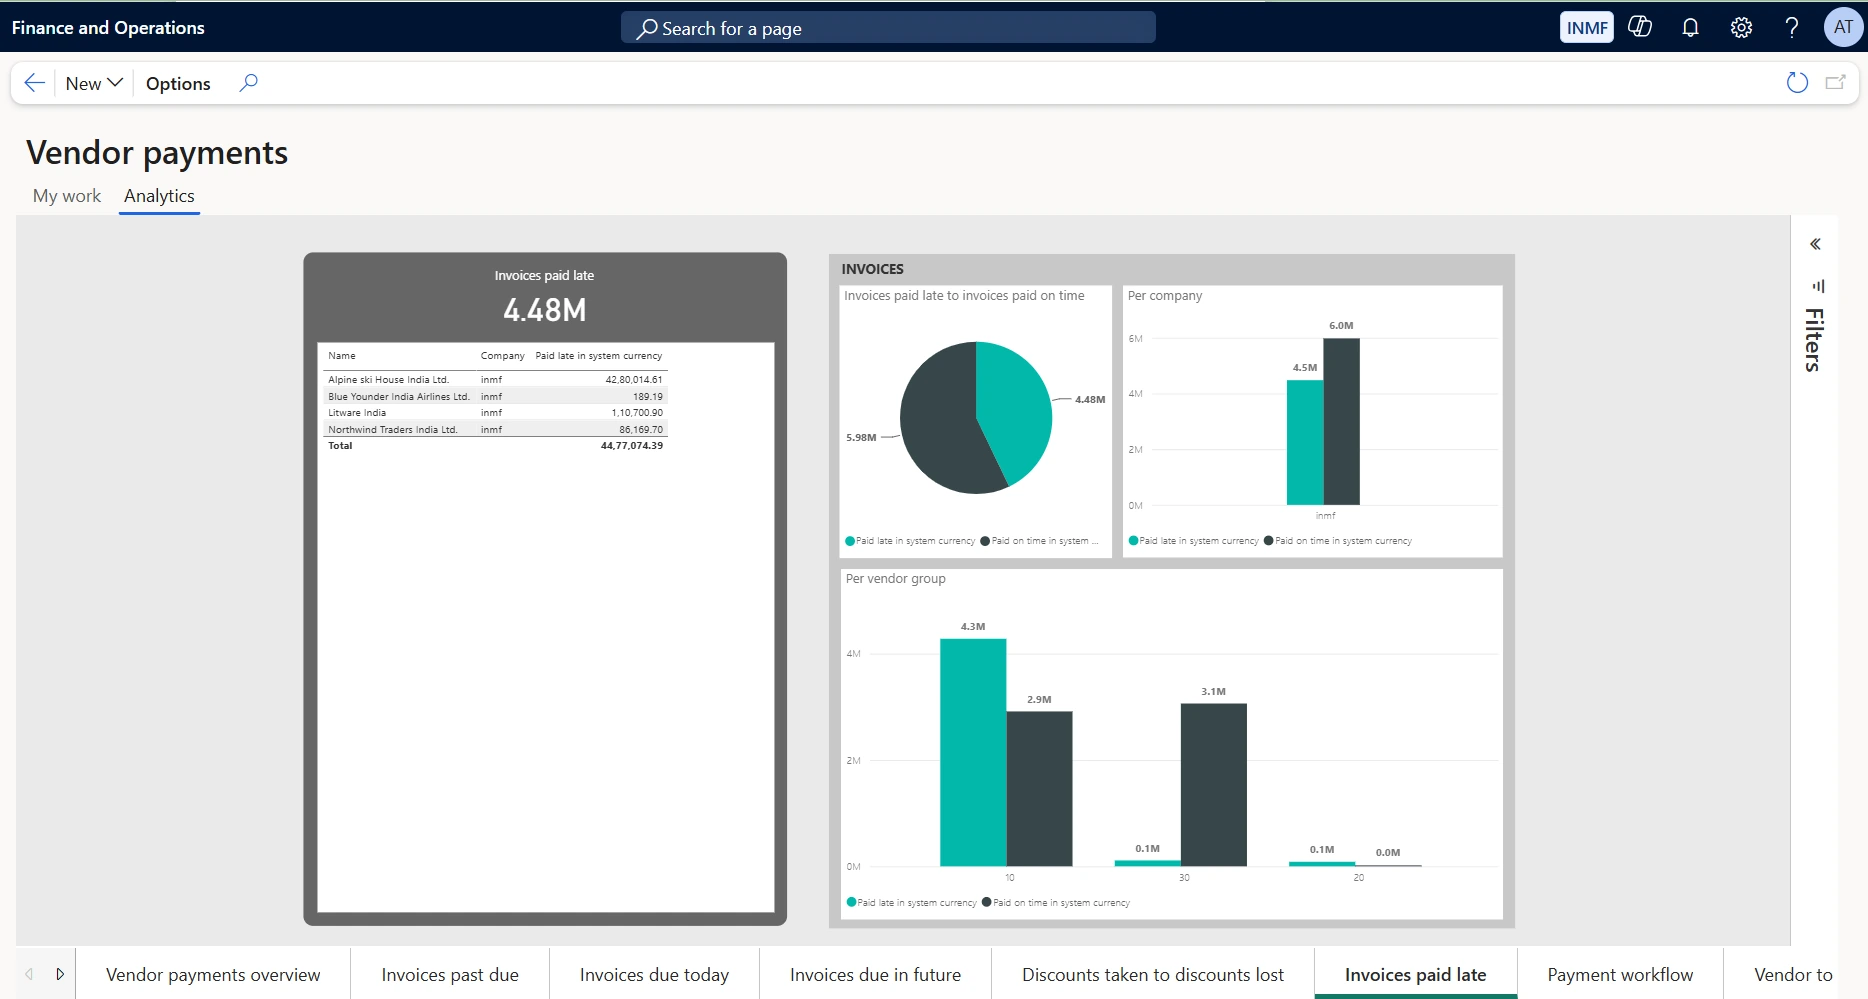Select the Invoices paid late tab
Image resolution: width=1868 pixels, height=999 pixels.
pos(1415,975)
